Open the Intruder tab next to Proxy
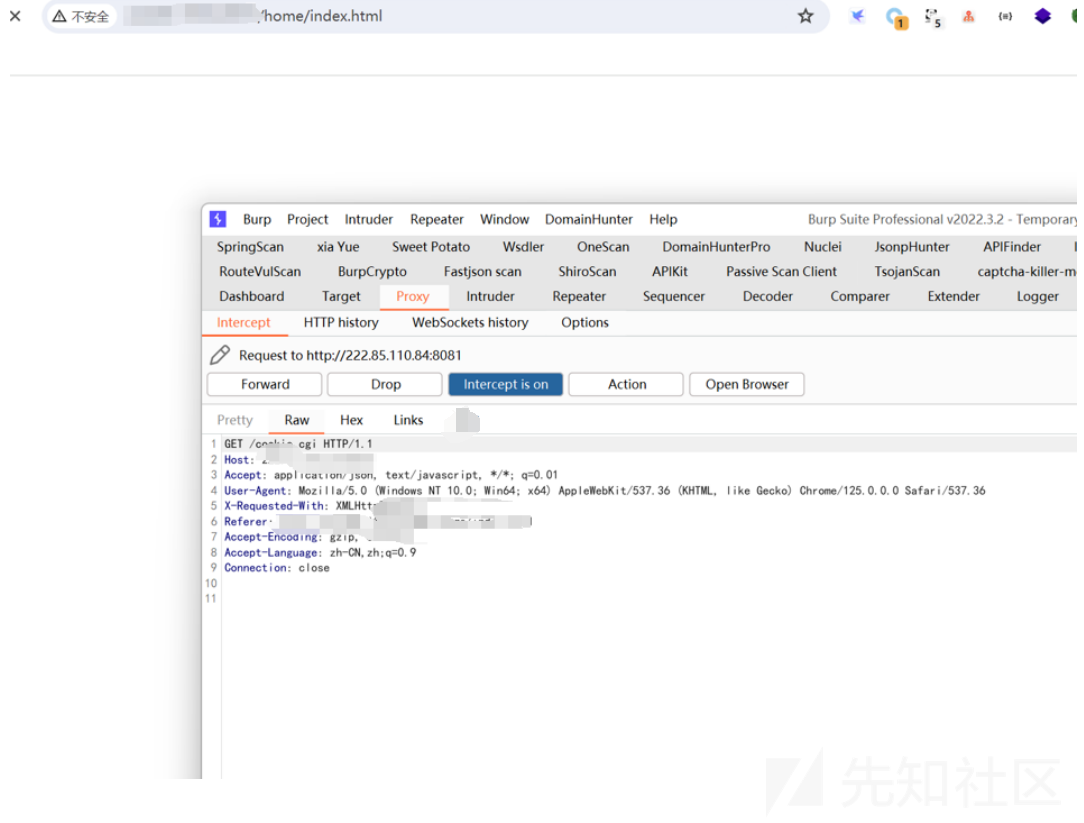The image size is (1084, 823). pos(490,297)
